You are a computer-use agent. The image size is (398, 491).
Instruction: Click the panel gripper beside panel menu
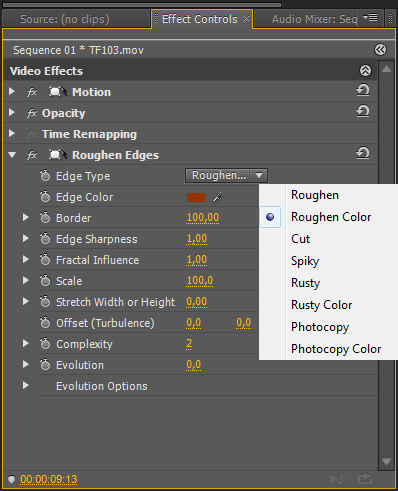point(390,18)
